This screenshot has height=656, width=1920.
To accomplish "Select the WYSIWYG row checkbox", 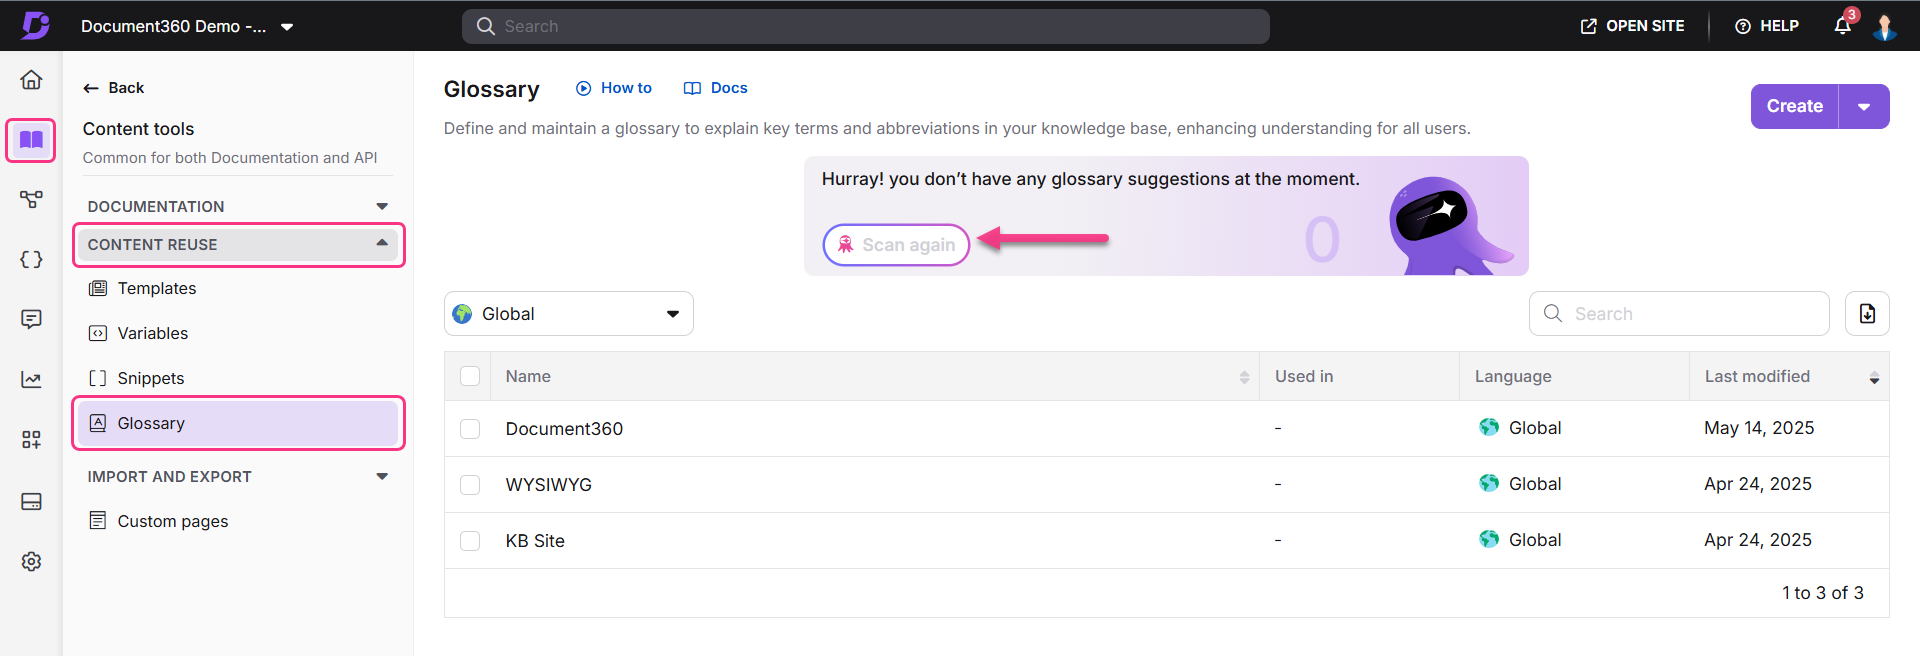I will 470,485.
